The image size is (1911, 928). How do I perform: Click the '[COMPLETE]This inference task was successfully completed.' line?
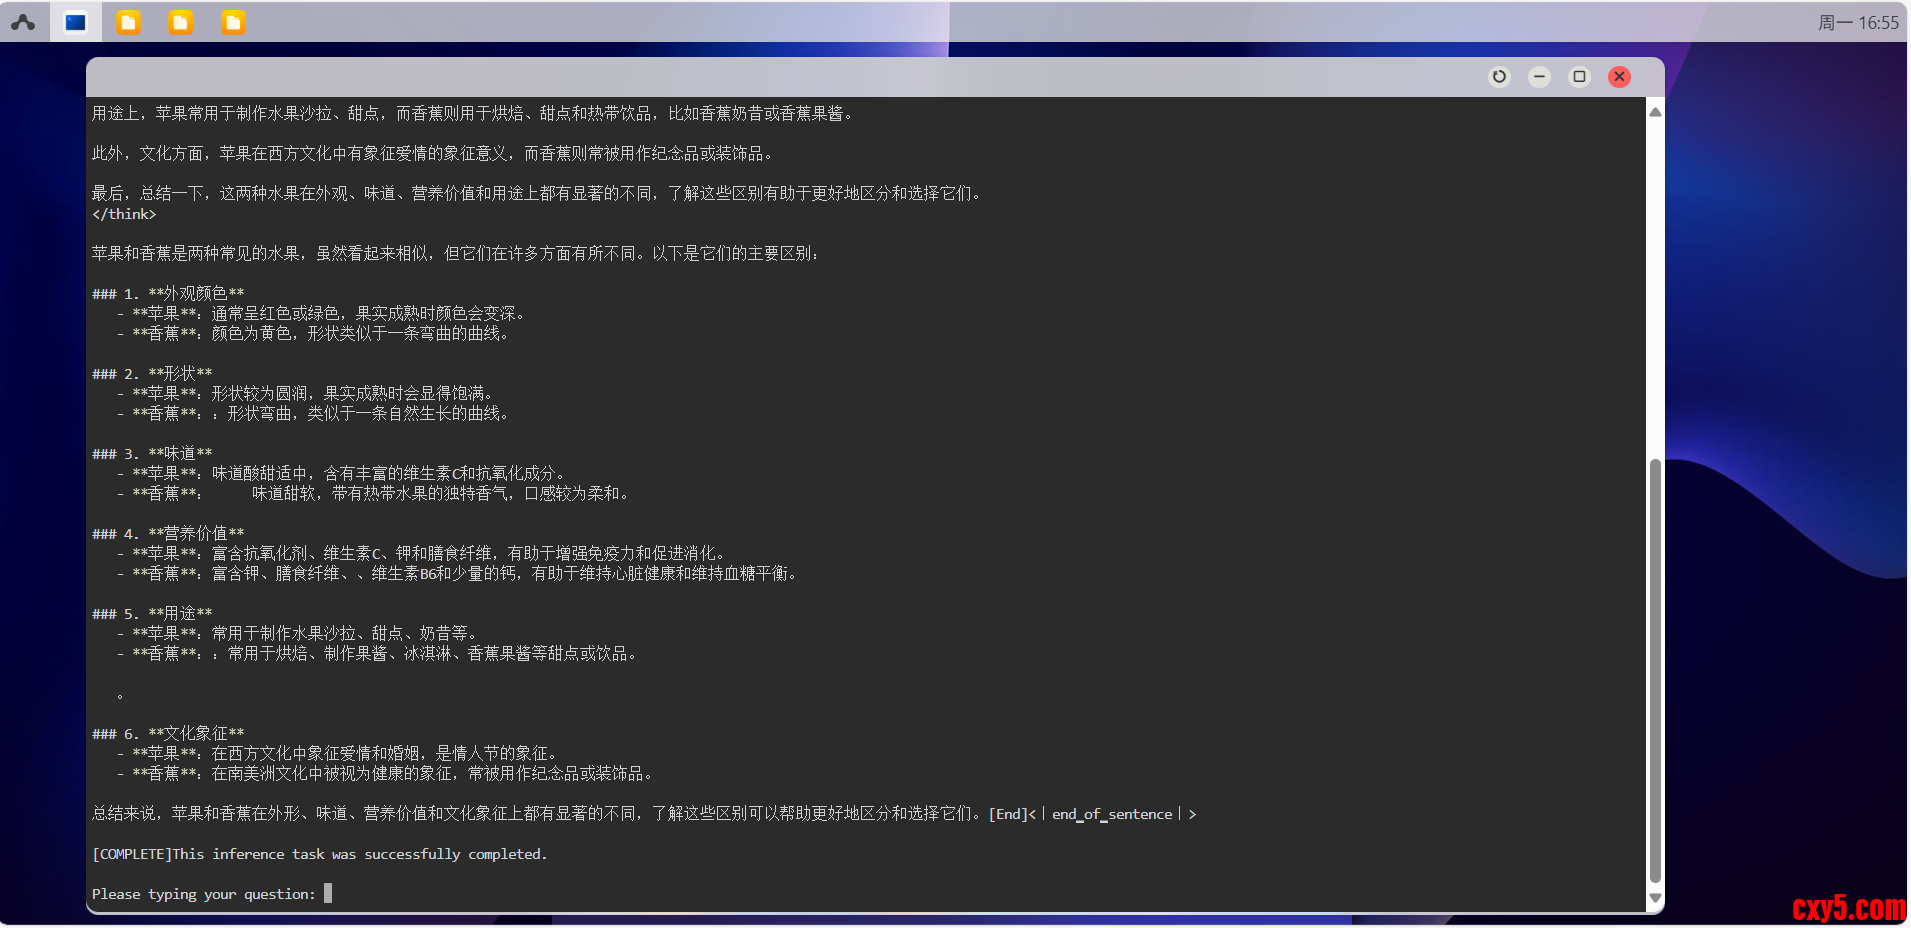(320, 854)
